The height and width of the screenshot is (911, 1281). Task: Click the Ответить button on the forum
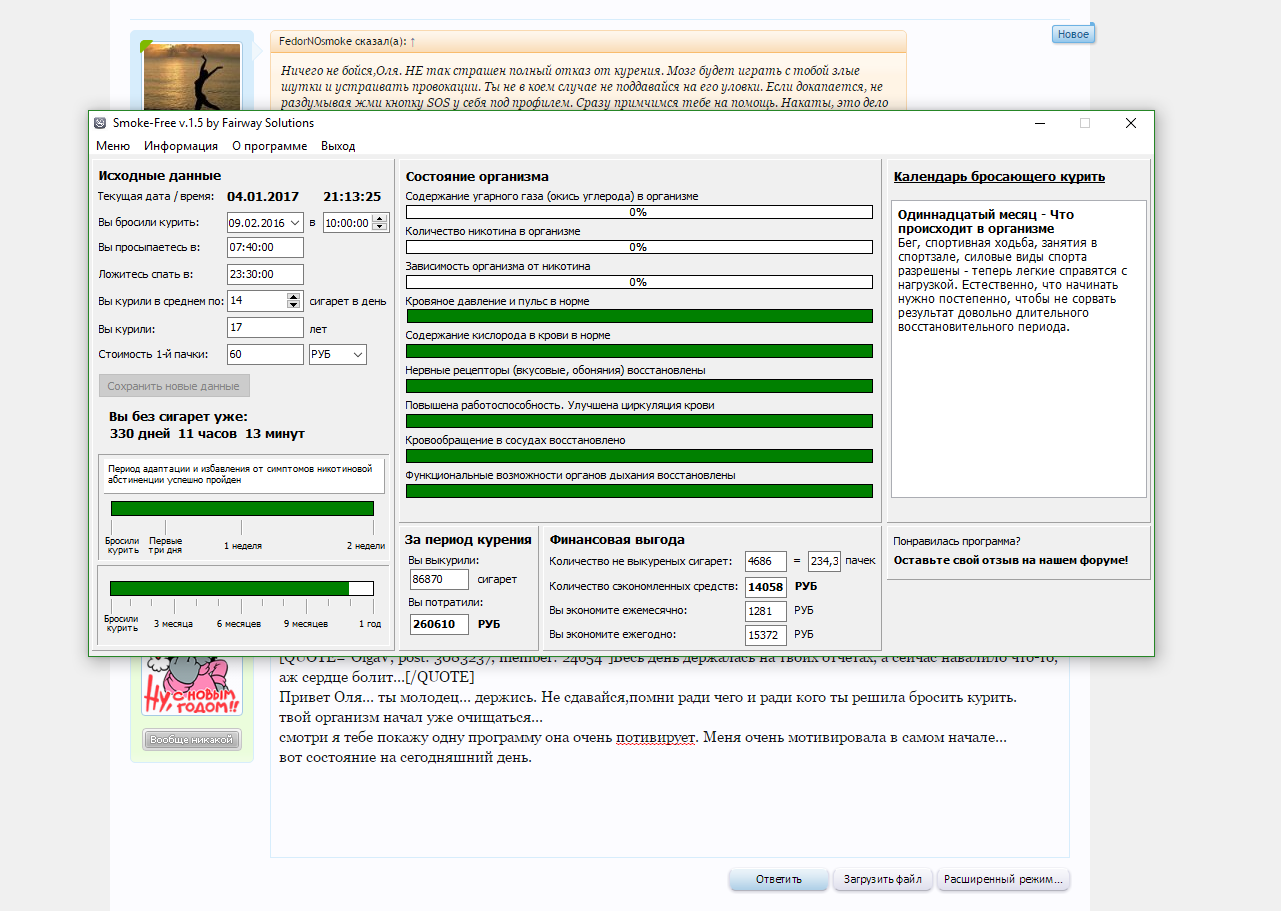pos(779,880)
